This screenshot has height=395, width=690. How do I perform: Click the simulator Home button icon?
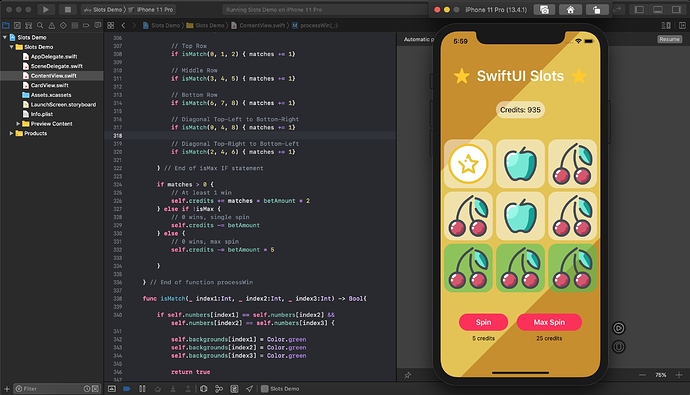pos(570,10)
